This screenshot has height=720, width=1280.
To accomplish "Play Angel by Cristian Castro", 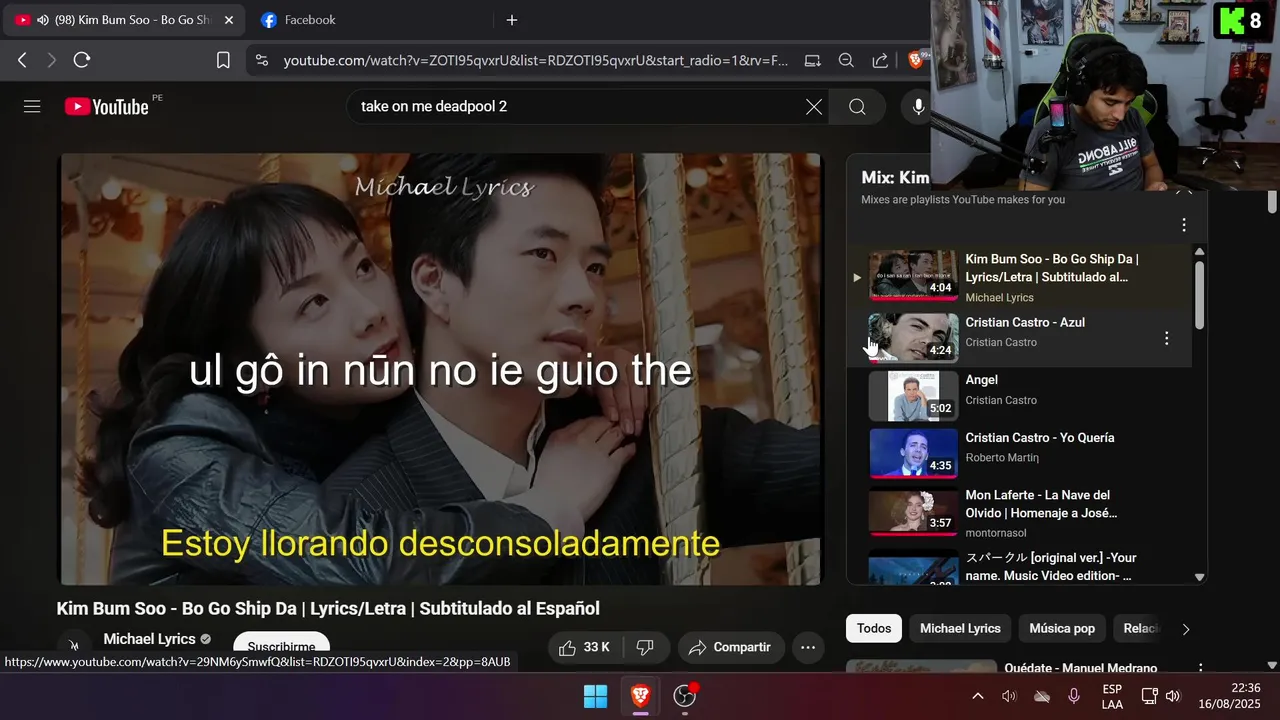I will 1020,394.
